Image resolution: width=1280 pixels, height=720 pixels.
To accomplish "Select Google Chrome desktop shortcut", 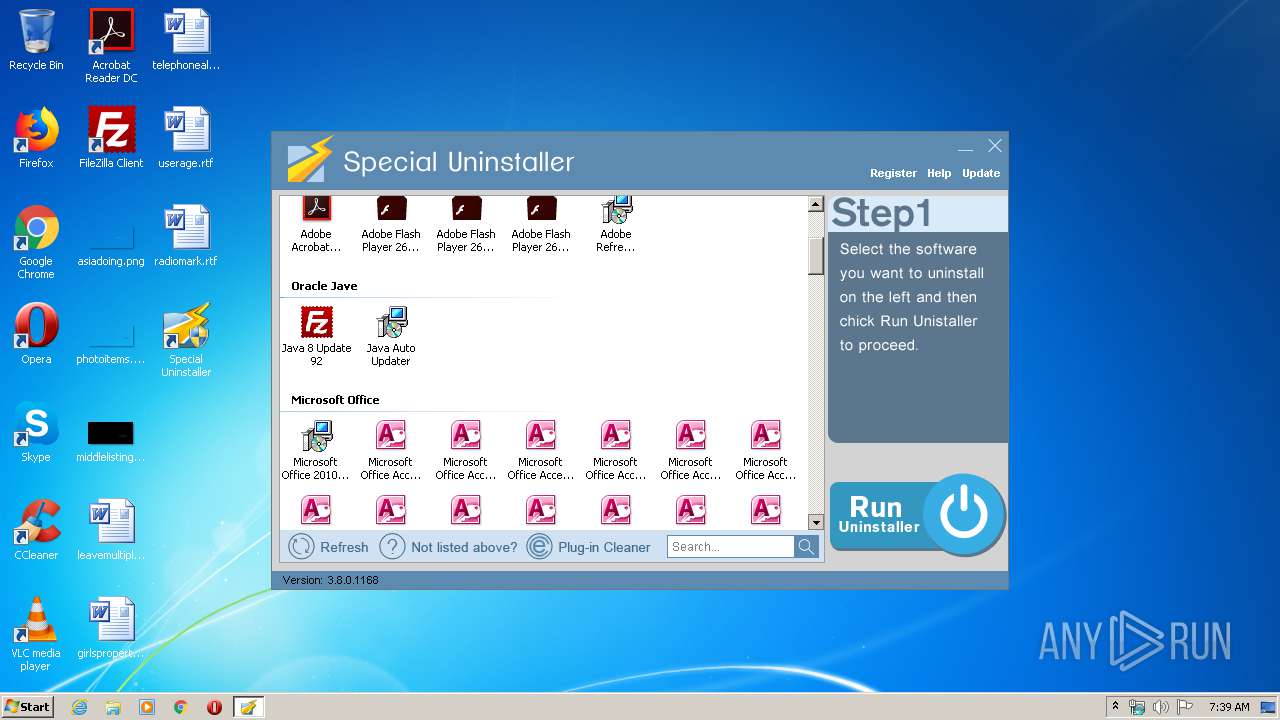I will click(36, 242).
